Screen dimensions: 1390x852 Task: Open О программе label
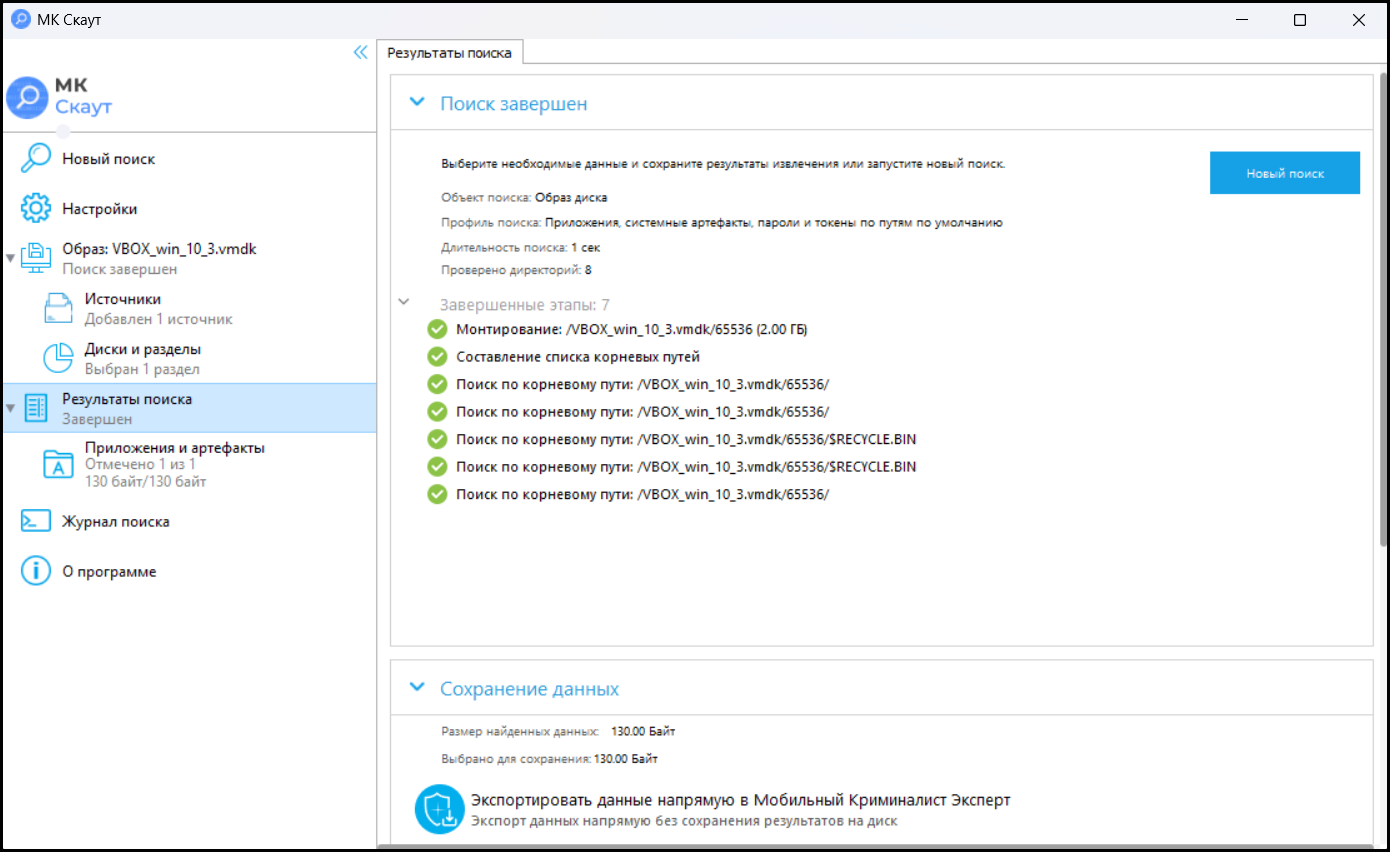(x=109, y=572)
